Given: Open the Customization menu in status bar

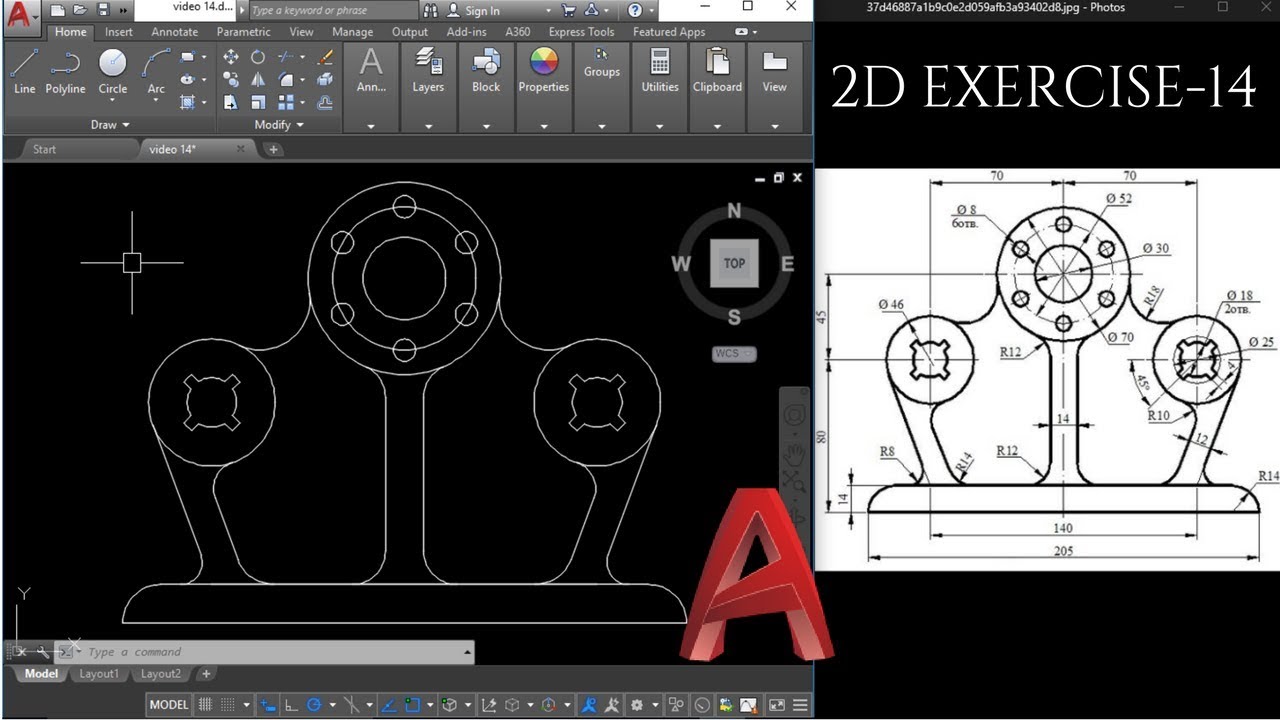Looking at the screenshot, I should point(800,705).
